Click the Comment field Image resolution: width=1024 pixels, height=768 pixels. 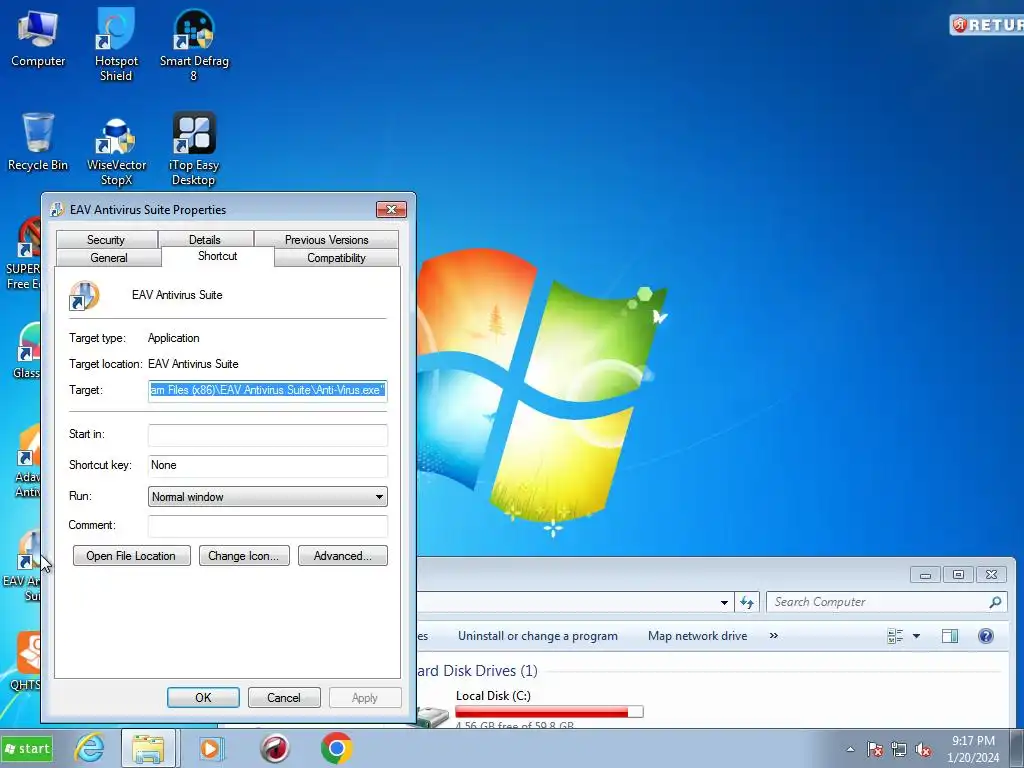pyautogui.click(x=268, y=526)
